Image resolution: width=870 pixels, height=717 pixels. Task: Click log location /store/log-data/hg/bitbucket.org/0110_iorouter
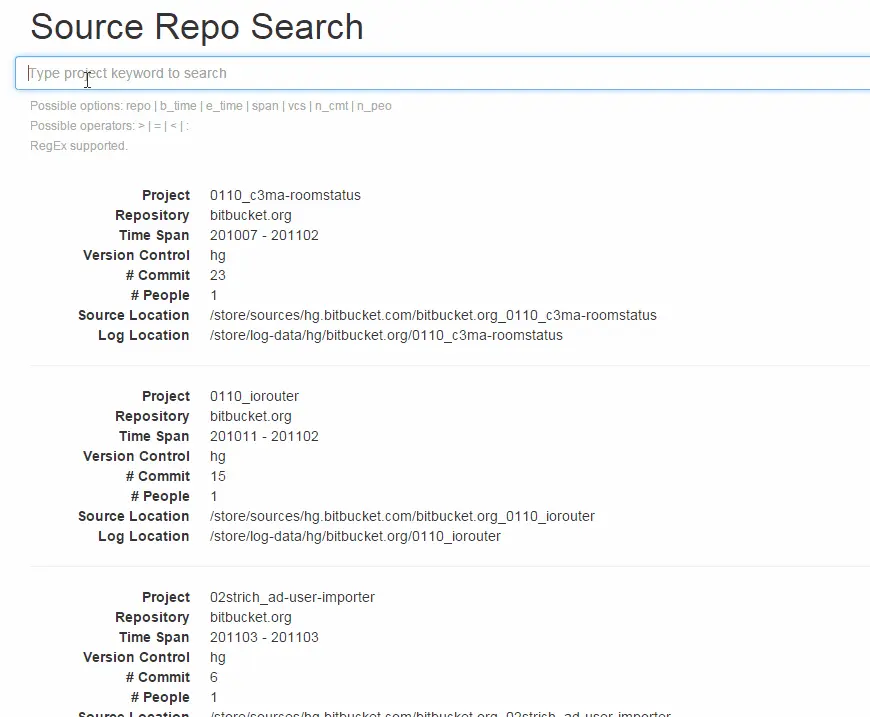click(x=355, y=536)
